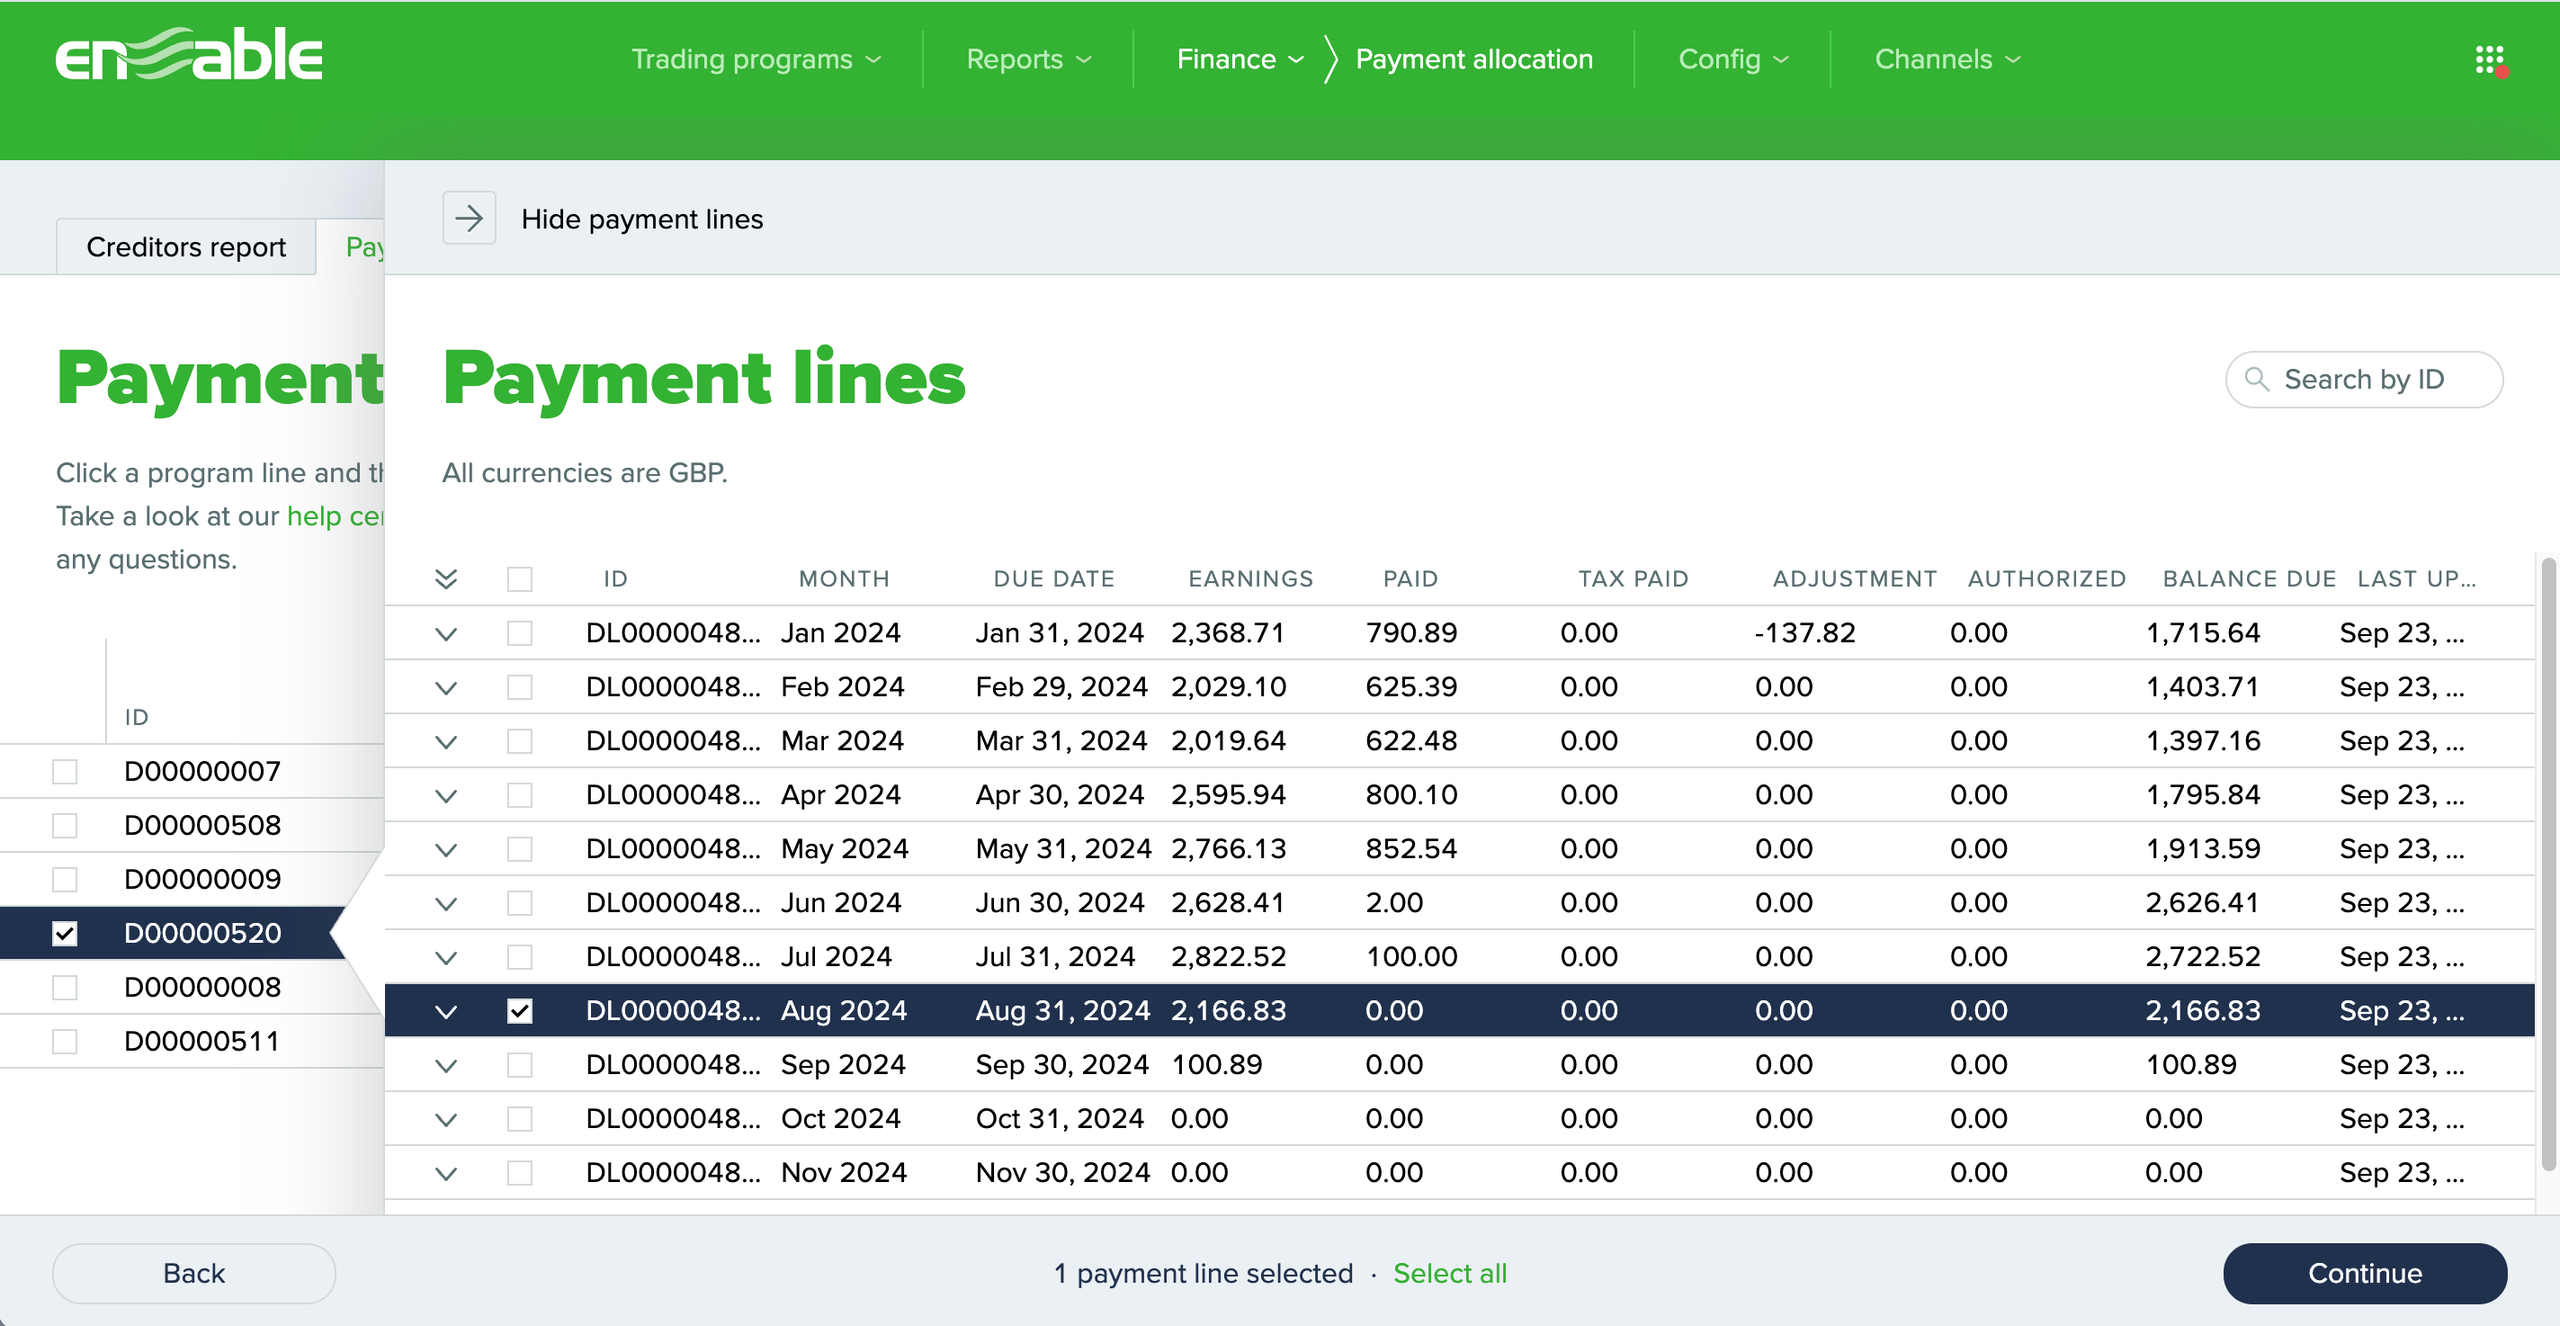
Task: Uncheck the Aug 2024 payment line
Action: [520, 1011]
